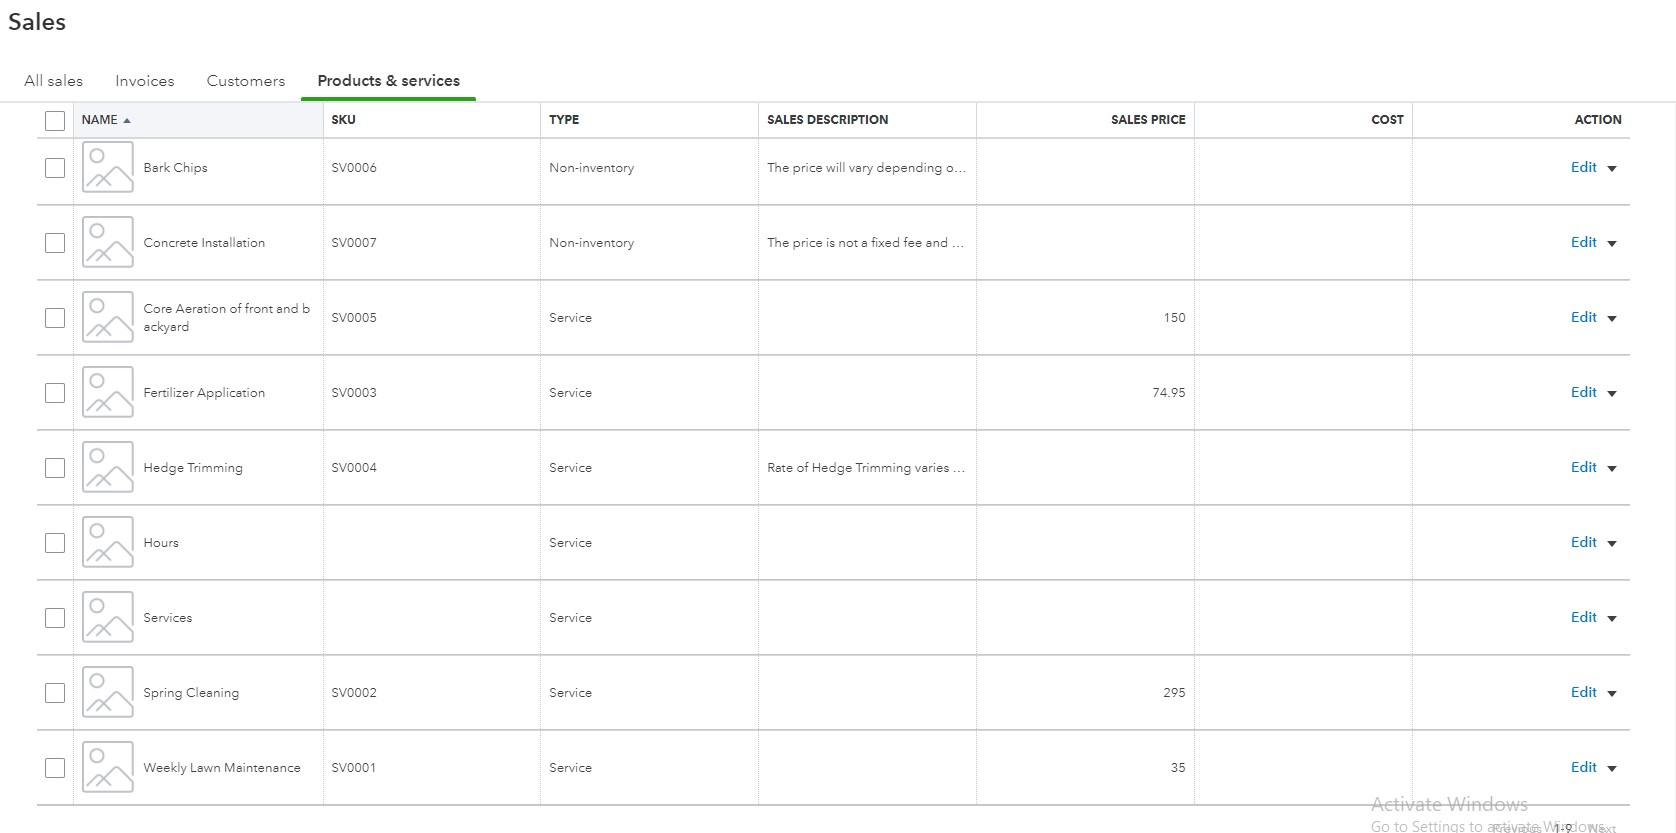Go to the All sales tab
The height and width of the screenshot is (833, 1676).
pyautogui.click(x=53, y=81)
